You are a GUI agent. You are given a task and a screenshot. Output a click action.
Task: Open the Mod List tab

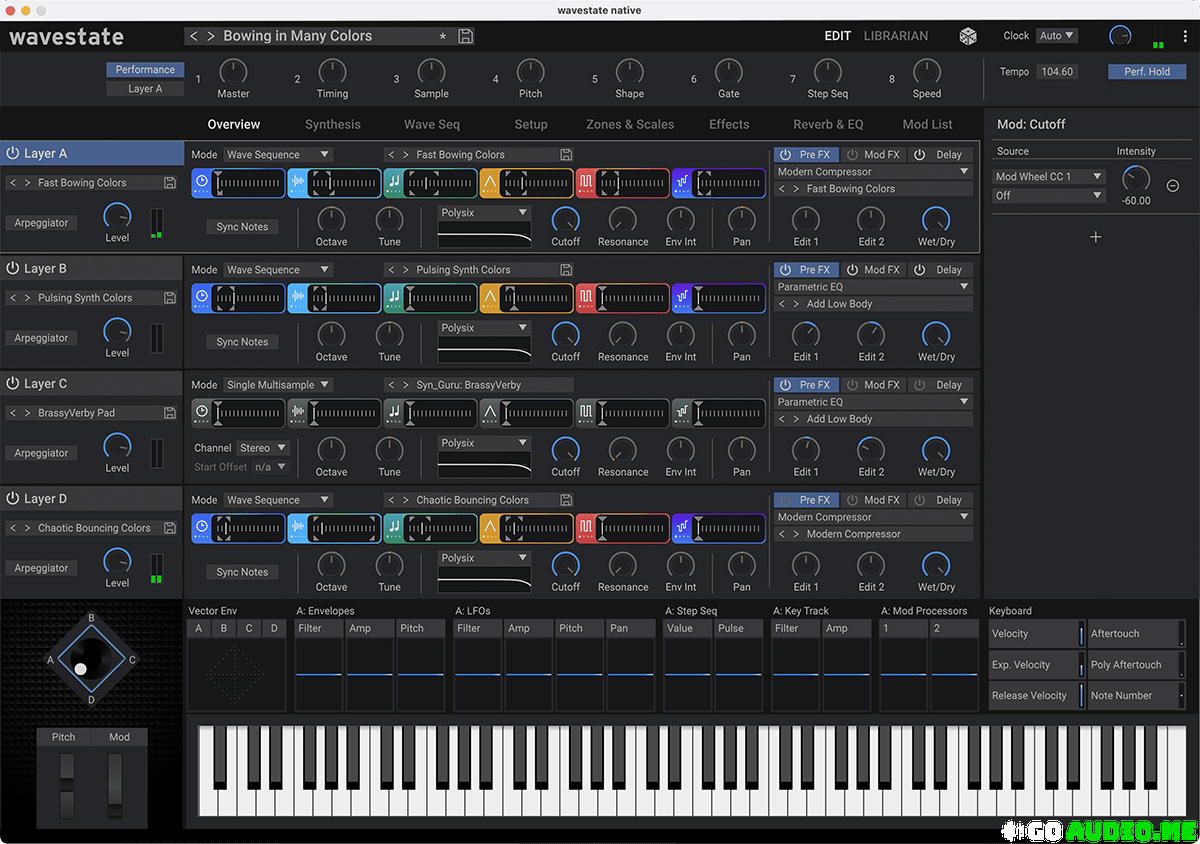928,125
